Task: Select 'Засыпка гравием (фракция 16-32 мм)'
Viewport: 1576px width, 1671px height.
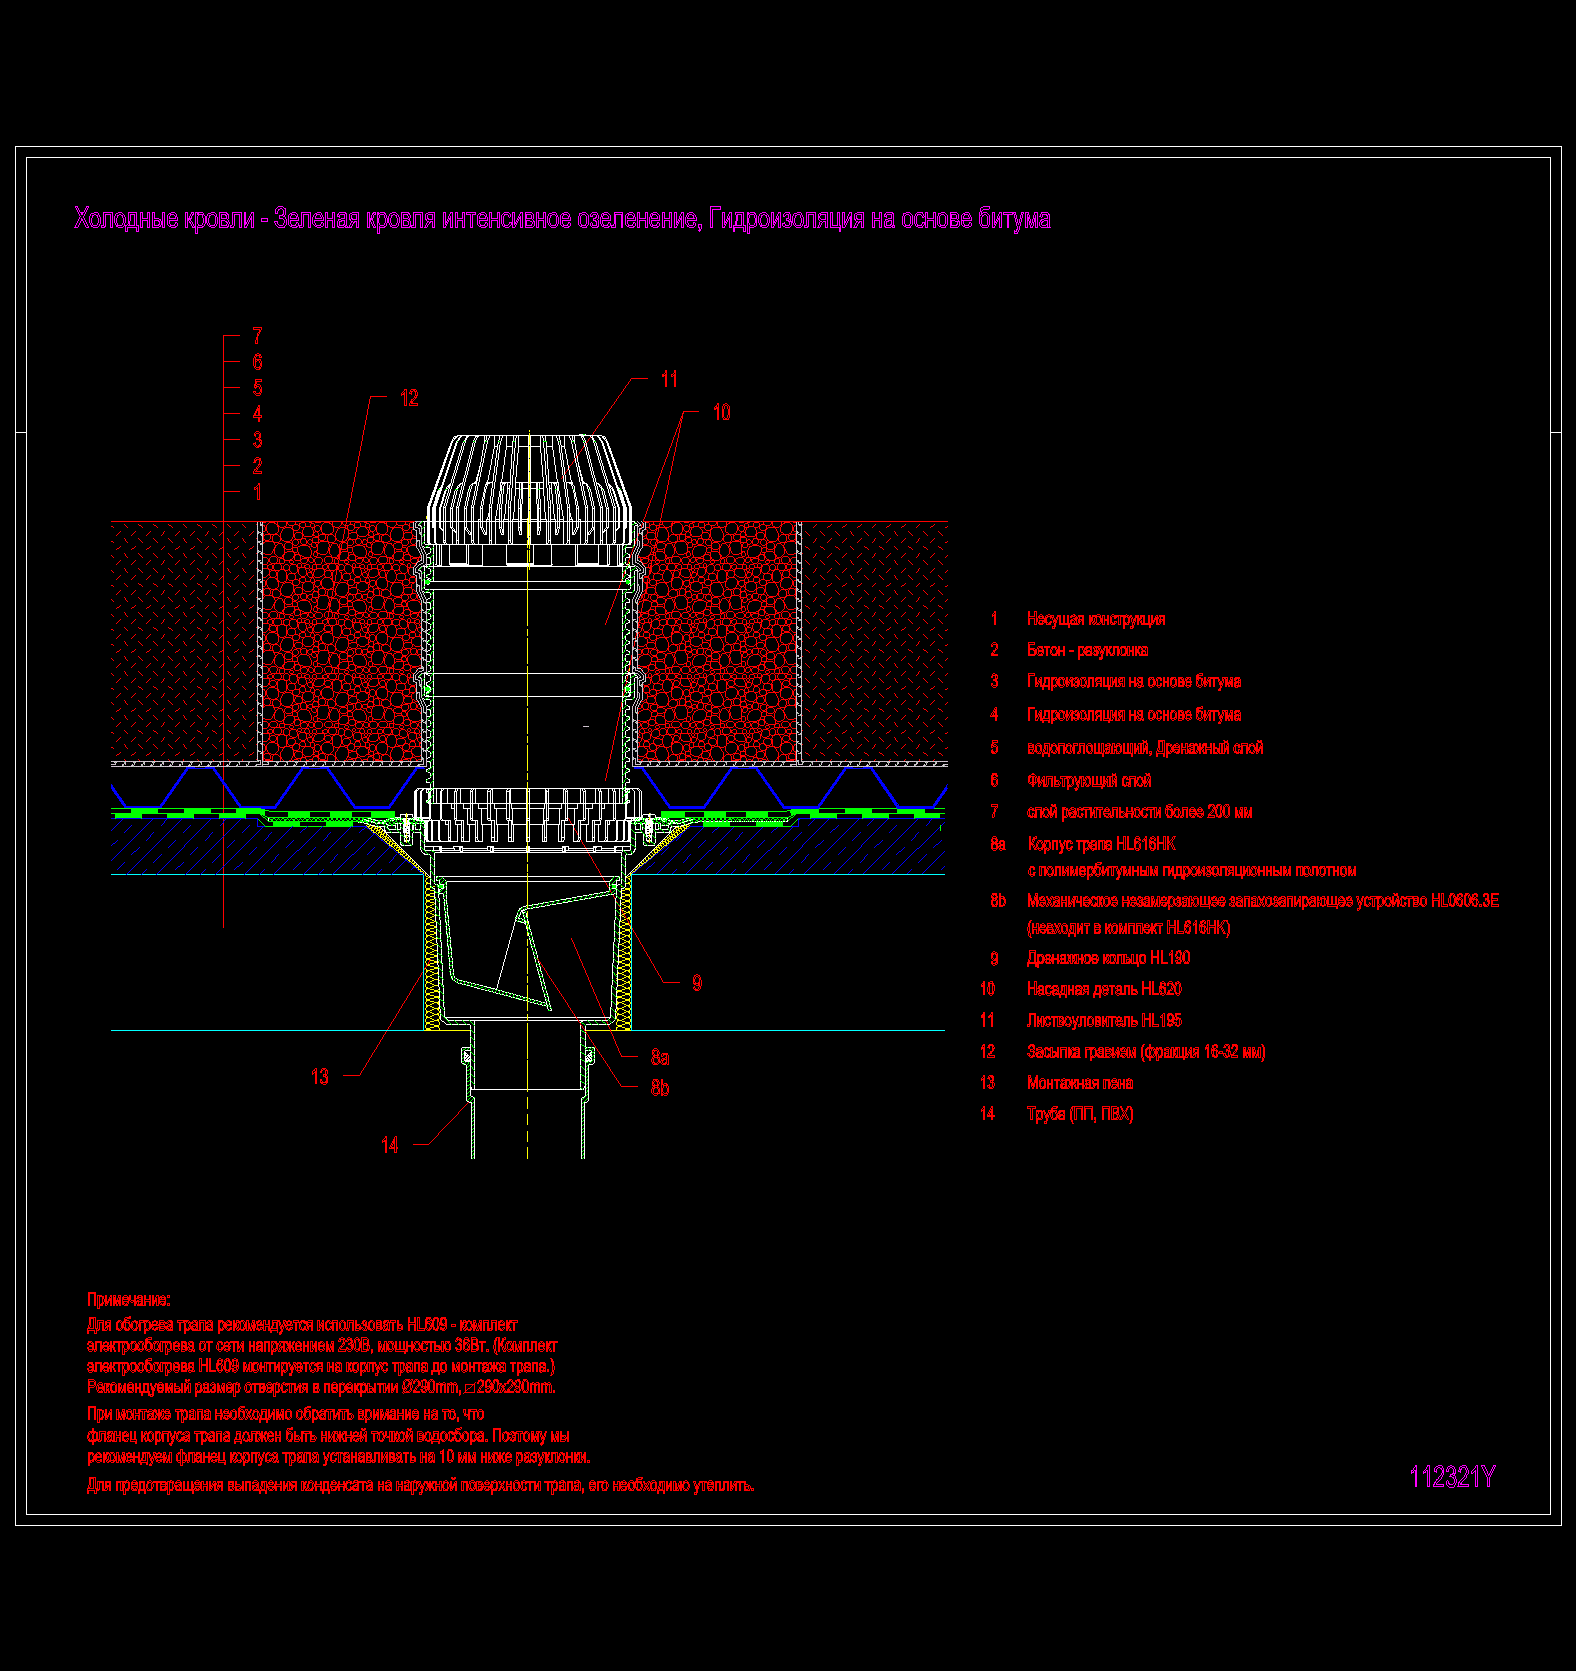Action: [1146, 1051]
